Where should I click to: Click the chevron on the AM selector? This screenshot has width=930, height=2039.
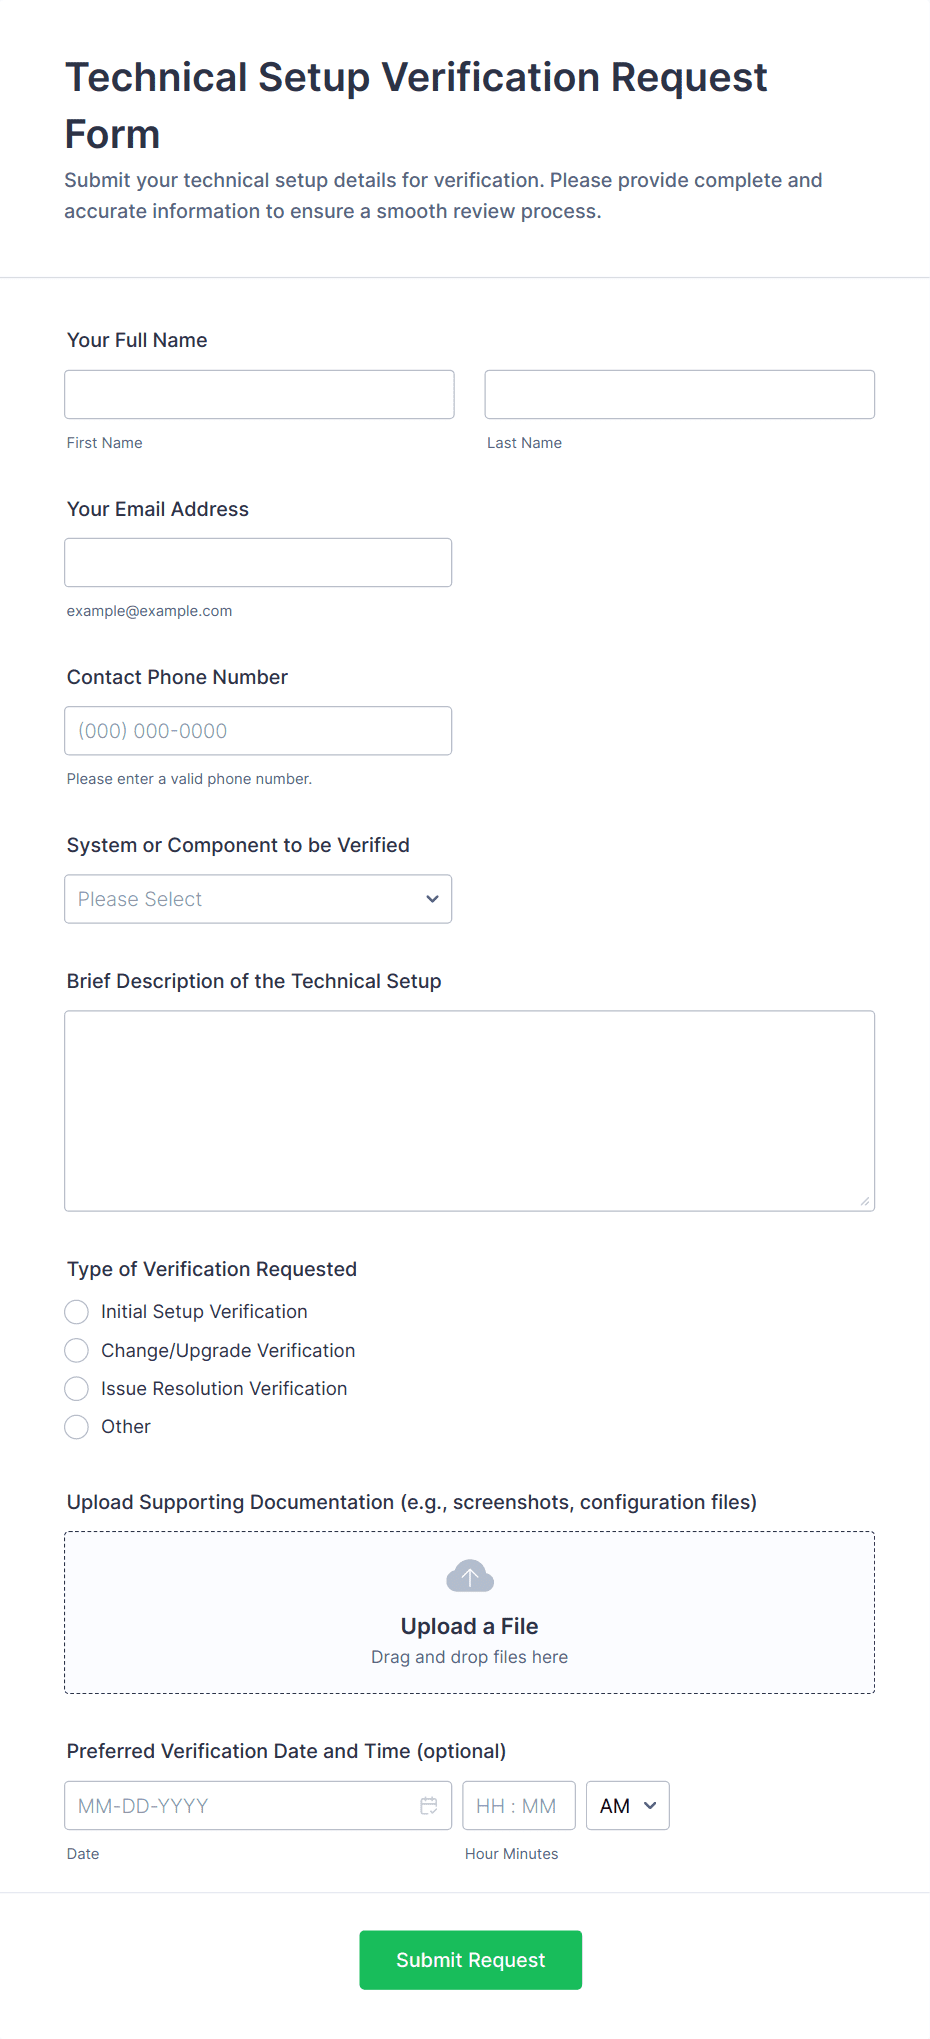pos(648,1805)
